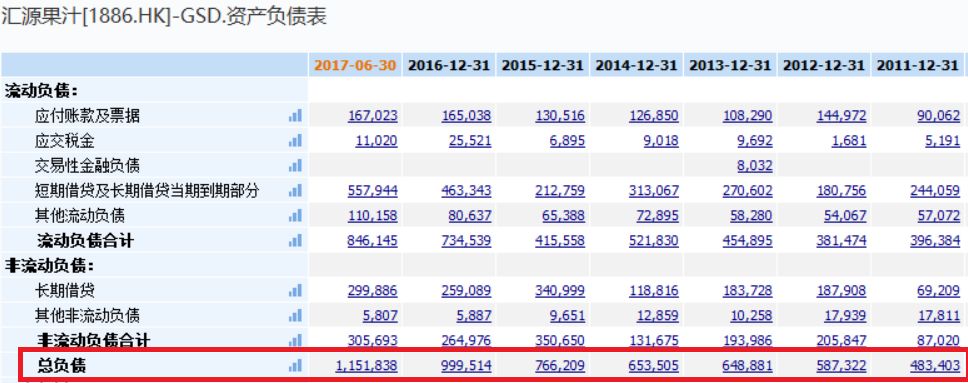Image resolution: width=968 pixels, height=383 pixels.
Task: Open 总负债 value 587,322 link
Action: 841,366
